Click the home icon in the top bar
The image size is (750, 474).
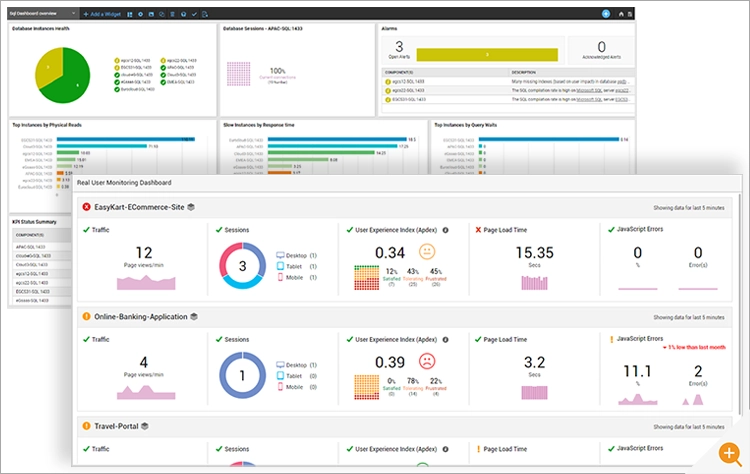pos(621,14)
